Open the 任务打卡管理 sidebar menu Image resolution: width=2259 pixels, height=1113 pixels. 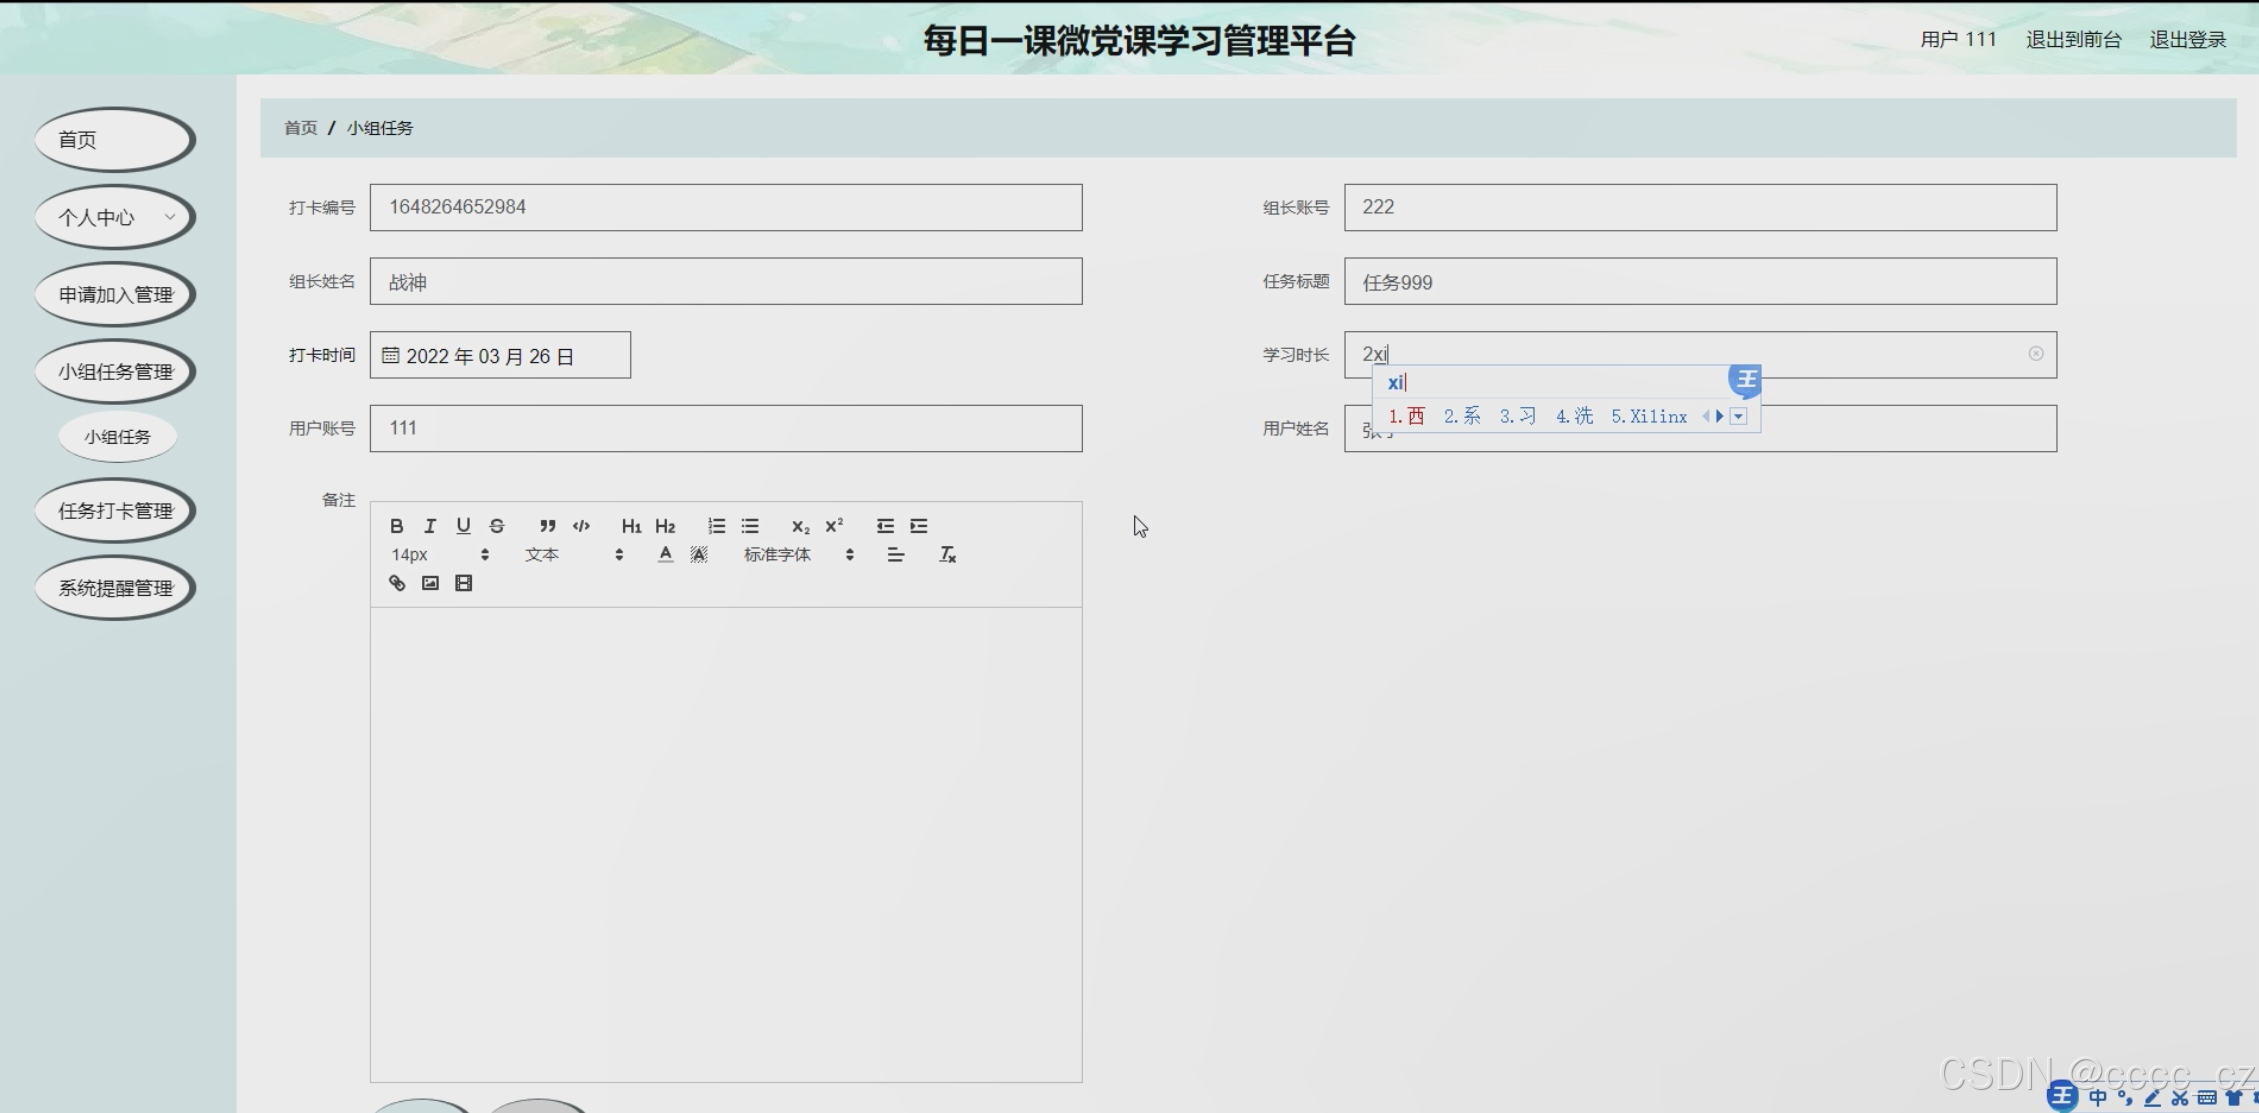(x=115, y=511)
